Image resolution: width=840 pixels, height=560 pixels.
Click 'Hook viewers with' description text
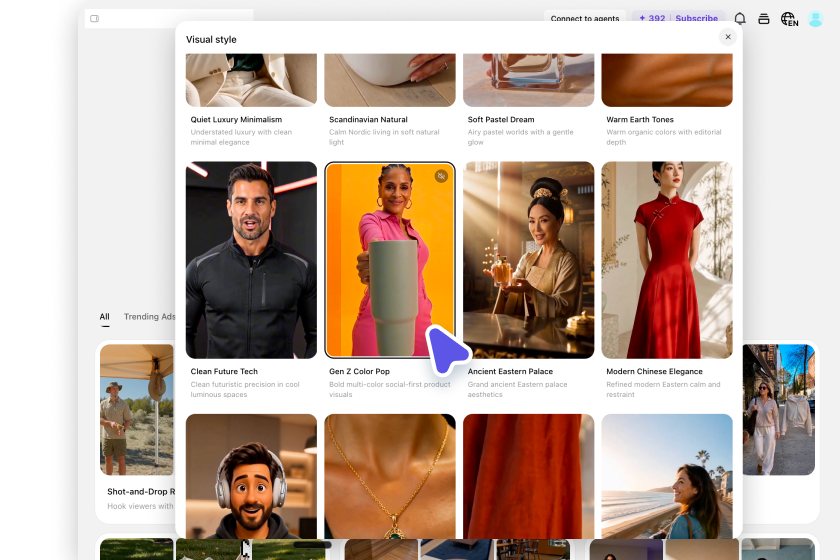click(x=140, y=506)
